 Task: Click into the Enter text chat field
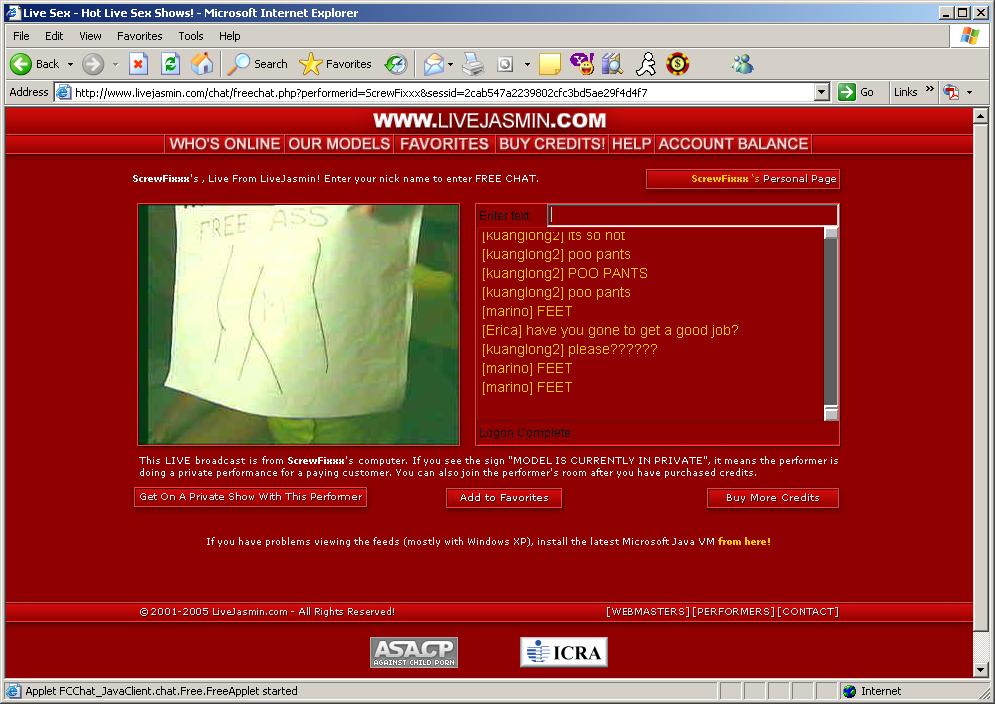[x=693, y=215]
